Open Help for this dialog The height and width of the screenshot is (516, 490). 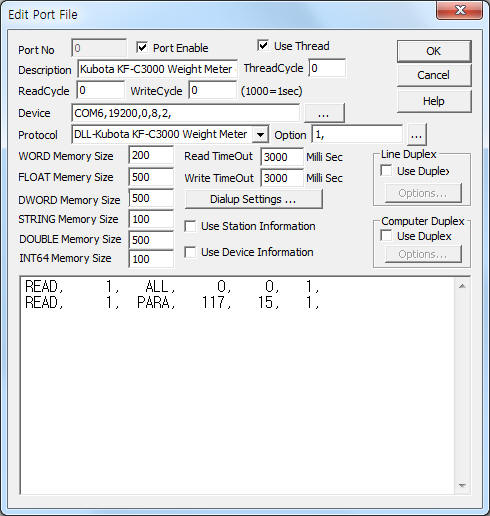tap(434, 101)
